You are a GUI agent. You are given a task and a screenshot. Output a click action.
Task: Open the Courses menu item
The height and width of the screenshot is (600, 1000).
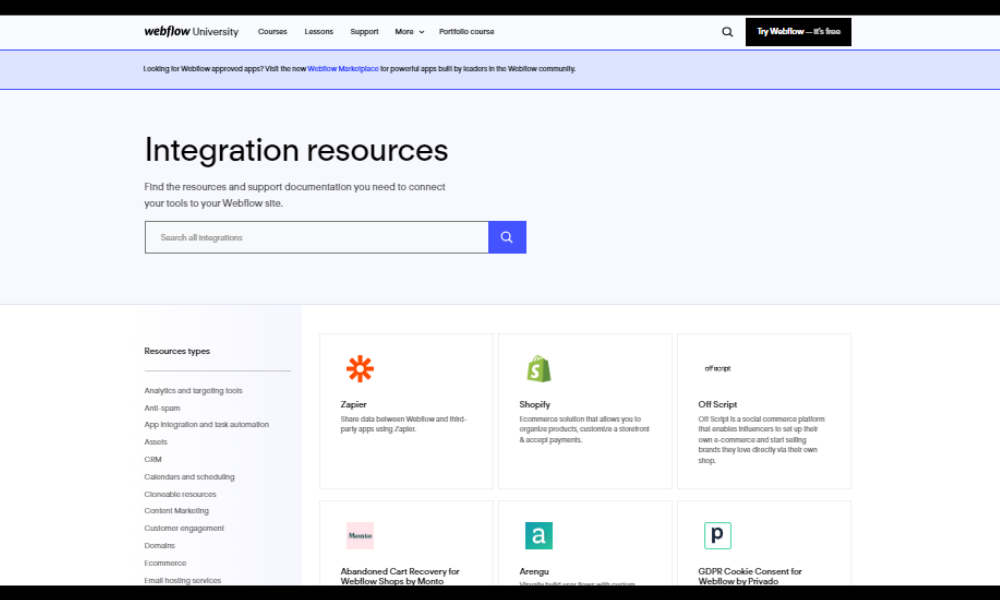click(x=272, y=31)
